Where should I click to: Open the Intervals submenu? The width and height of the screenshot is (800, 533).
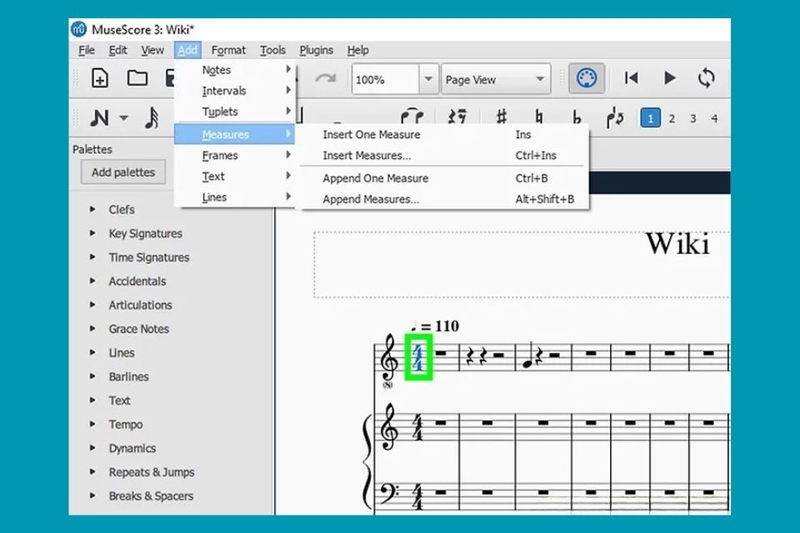pos(235,91)
